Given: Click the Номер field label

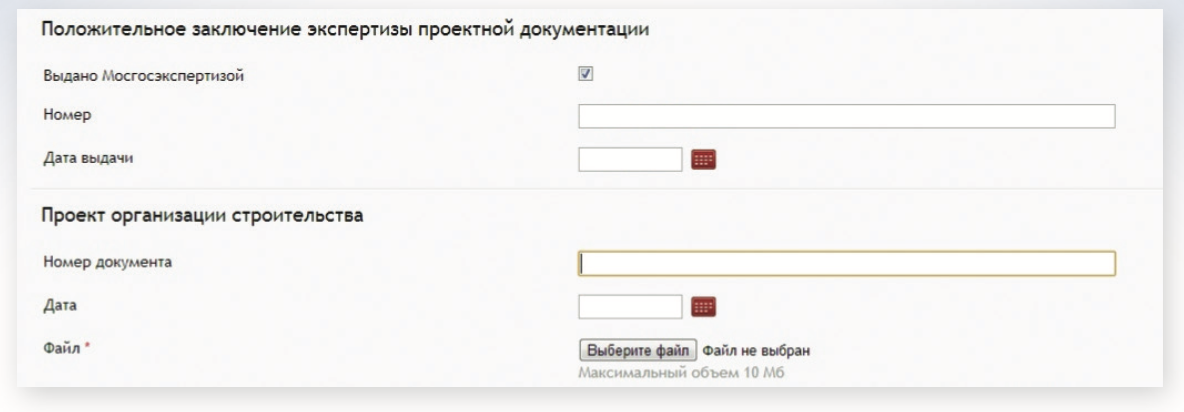Looking at the screenshot, I should point(67,115).
